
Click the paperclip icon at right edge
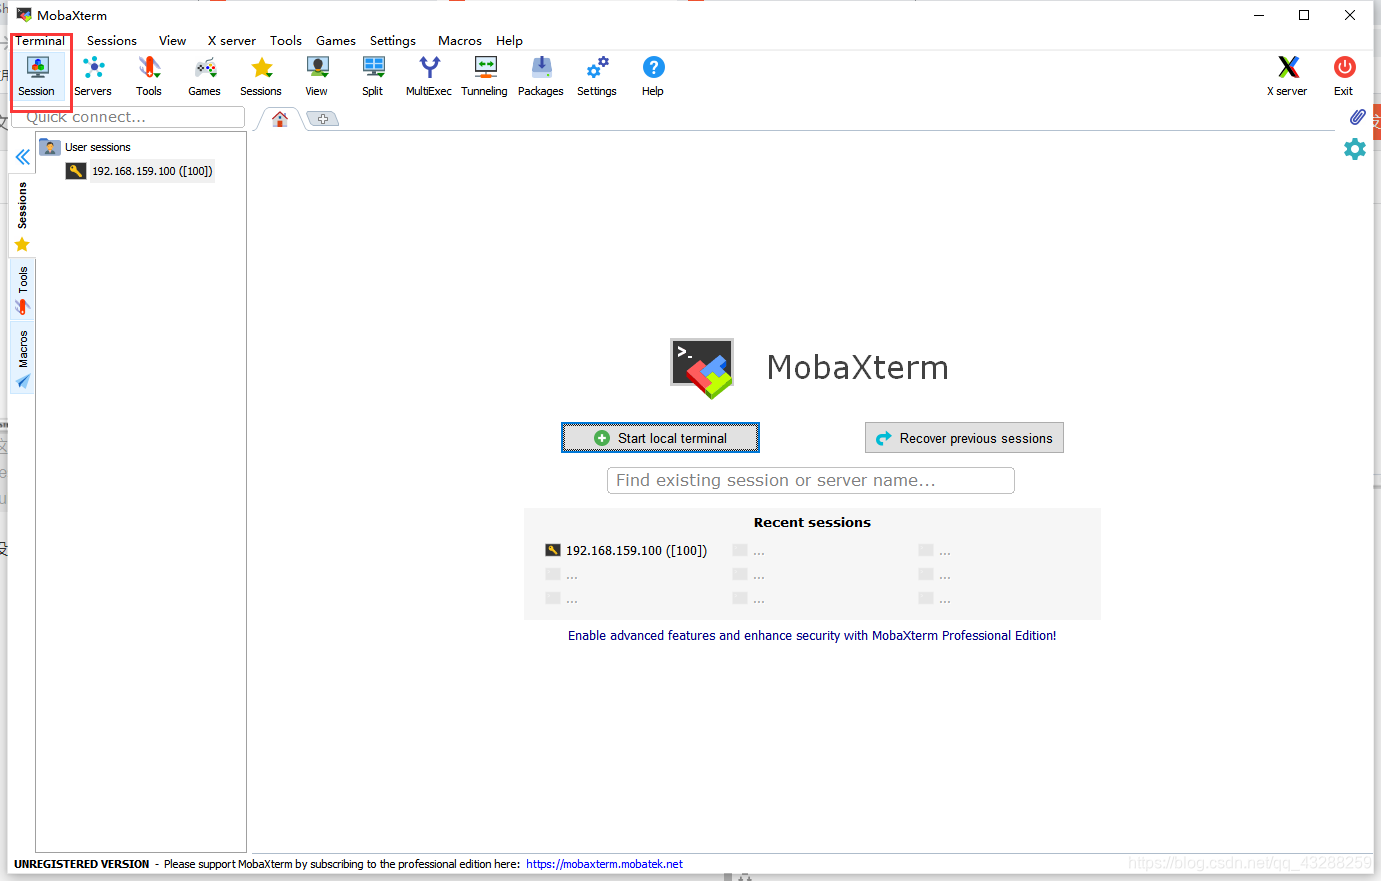tap(1357, 117)
